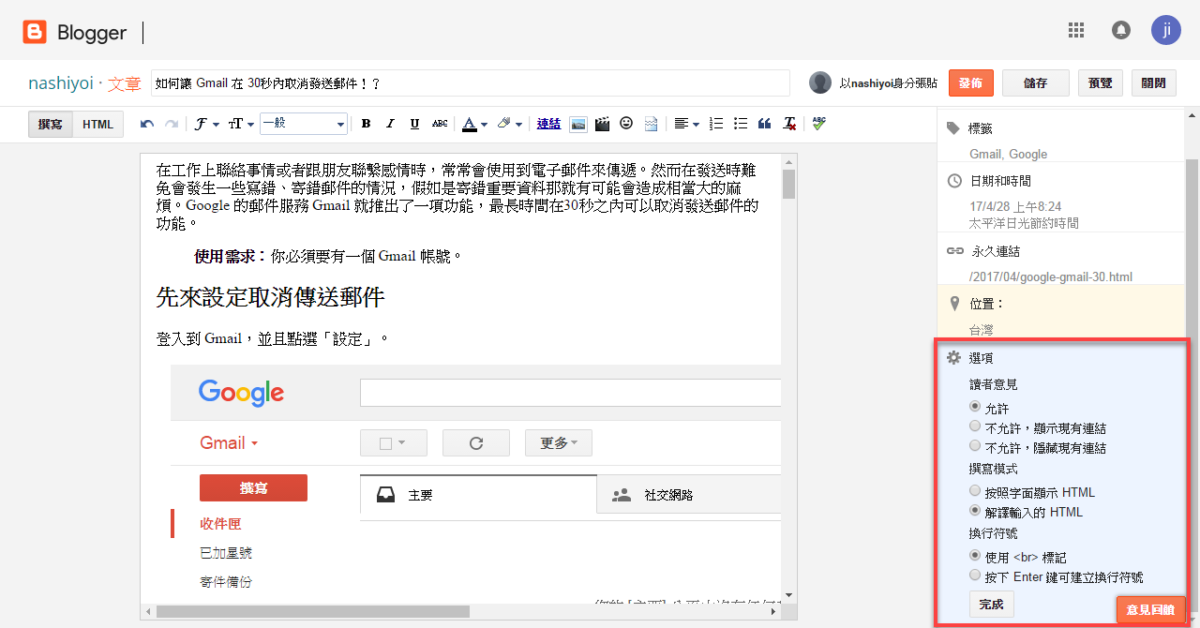Click the location pin icon

[954, 303]
